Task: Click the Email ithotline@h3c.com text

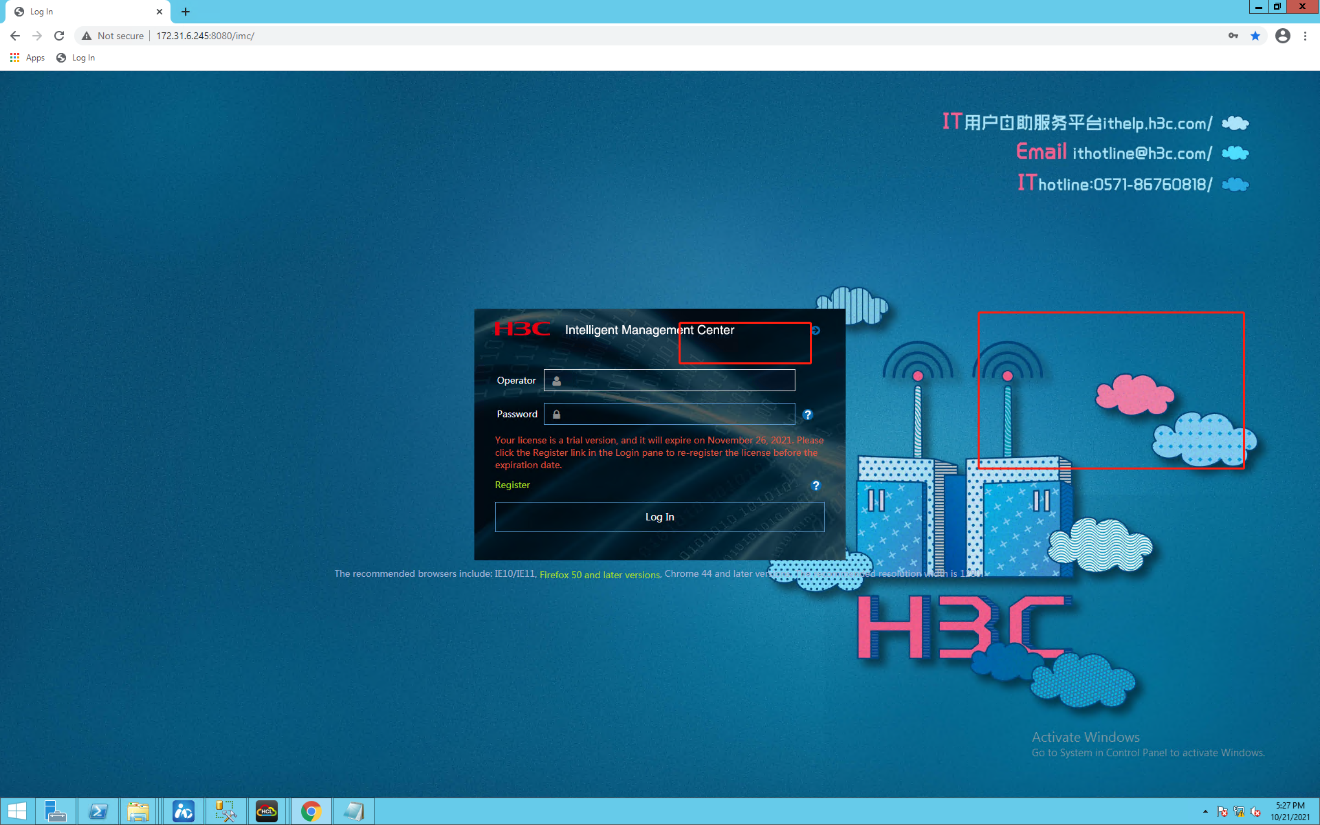Action: tap(1114, 153)
